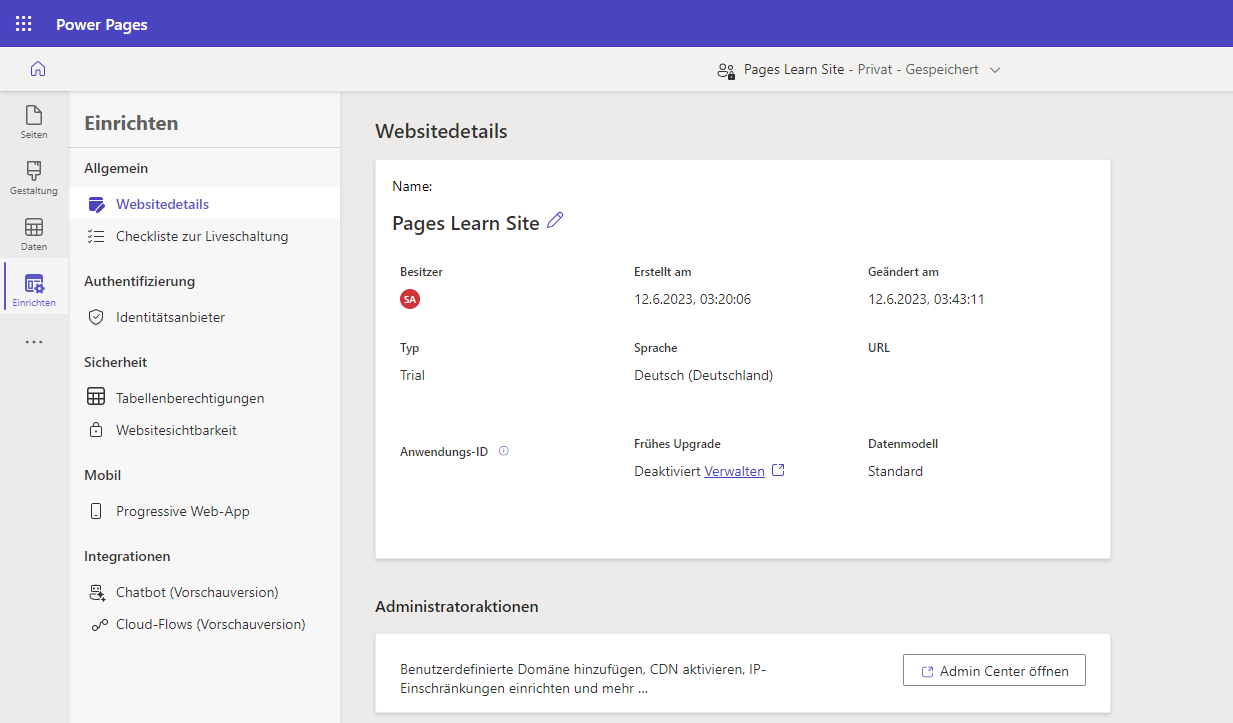
Task: Click the Administratoraktionen heading
Action: click(457, 607)
